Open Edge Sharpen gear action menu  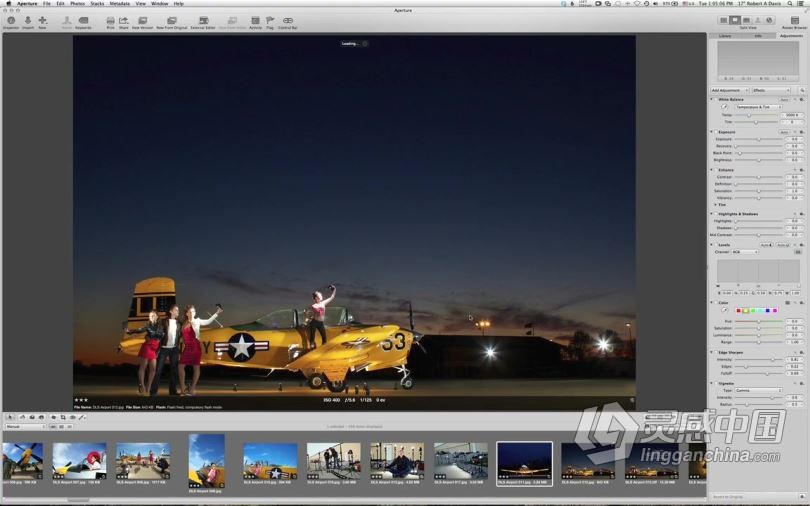point(802,352)
